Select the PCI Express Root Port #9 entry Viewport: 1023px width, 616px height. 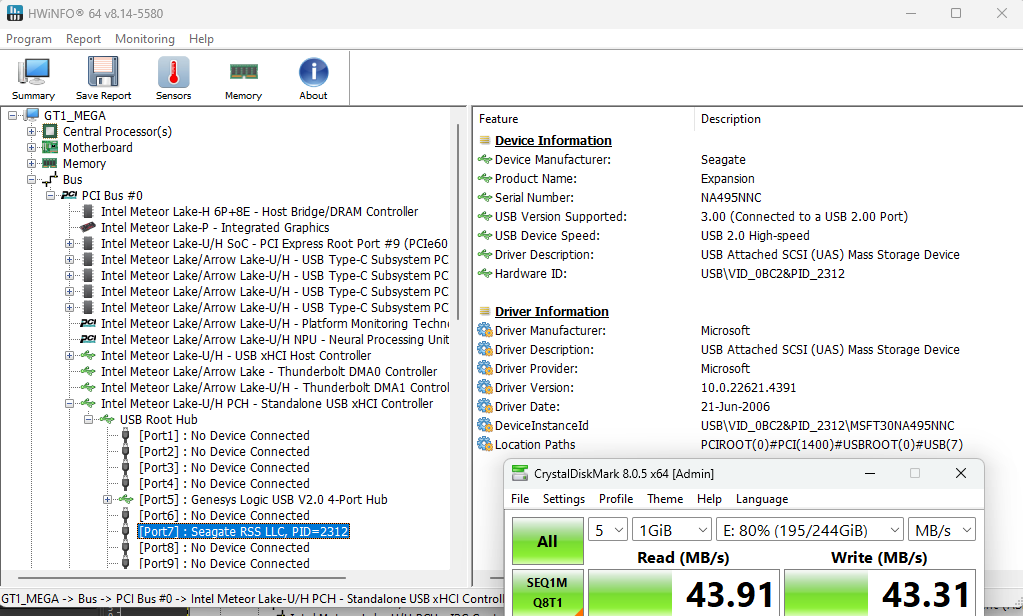point(275,243)
